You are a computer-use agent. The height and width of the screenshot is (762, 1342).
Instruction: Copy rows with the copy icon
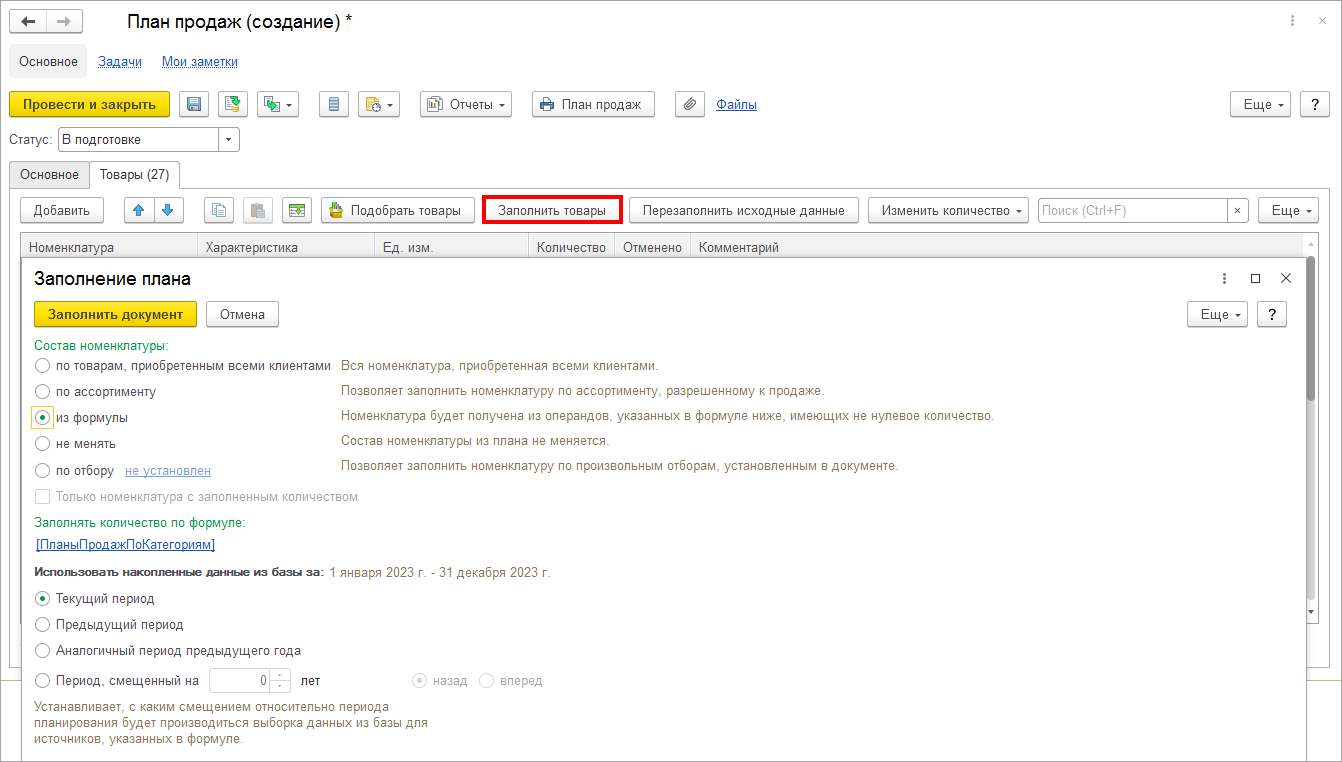[x=219, y=210]
